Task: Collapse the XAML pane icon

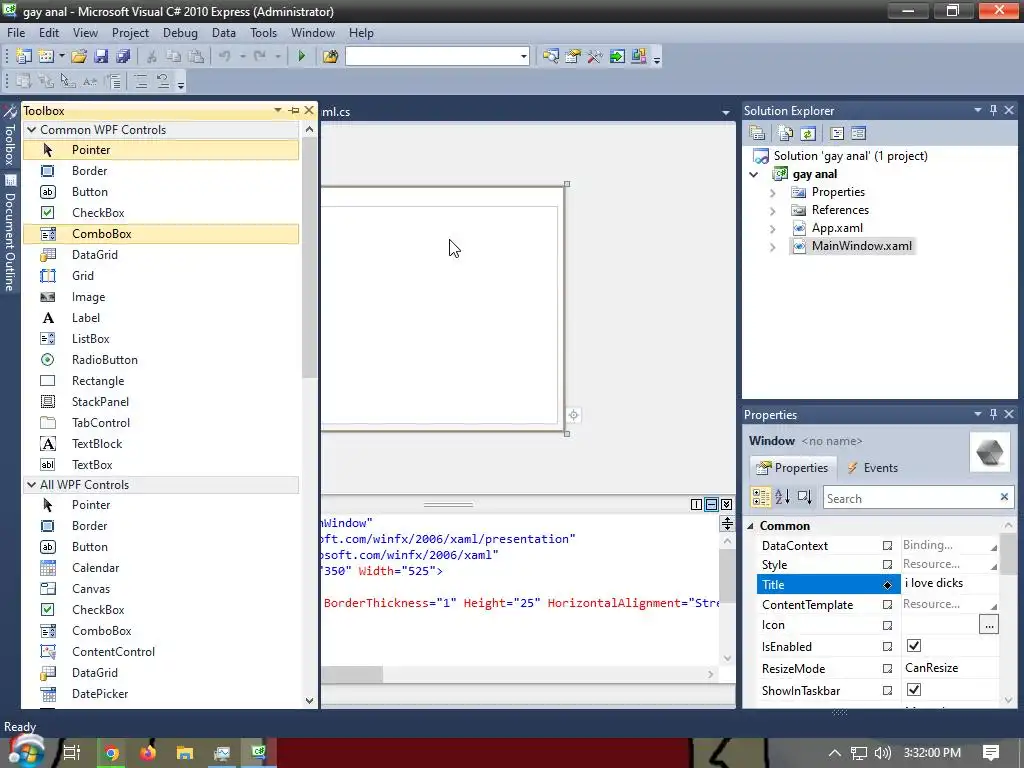Action: pyautogui.click(x=726, y=504)
